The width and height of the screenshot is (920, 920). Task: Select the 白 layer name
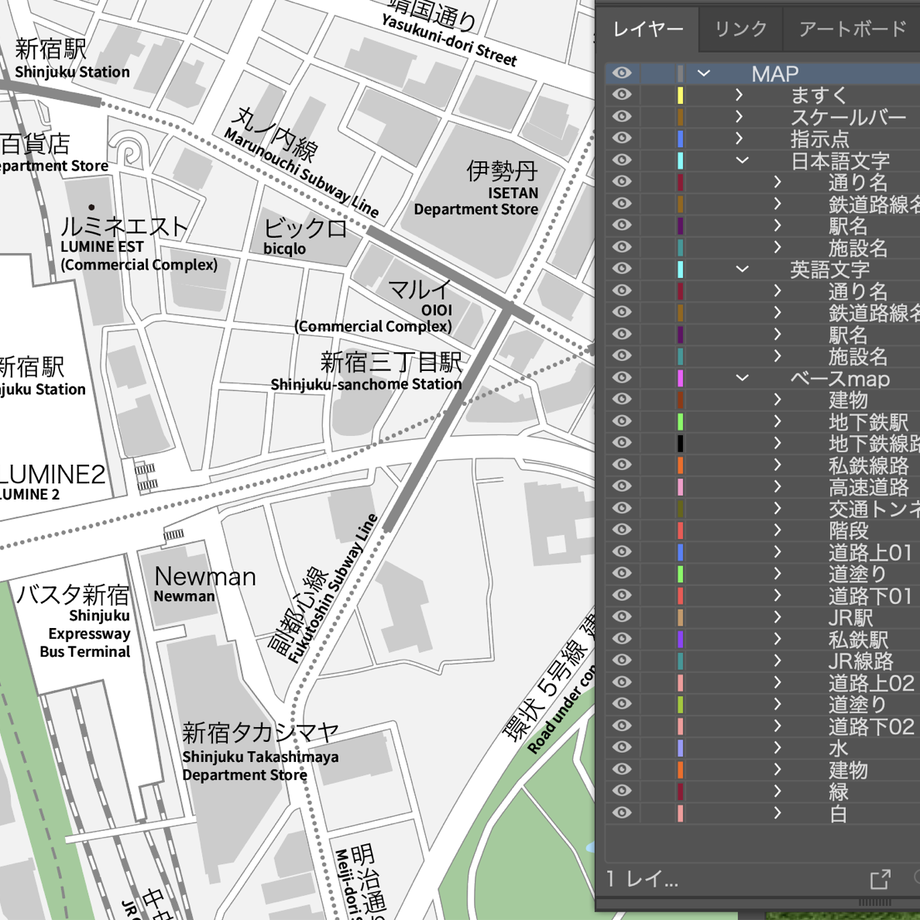838,813
